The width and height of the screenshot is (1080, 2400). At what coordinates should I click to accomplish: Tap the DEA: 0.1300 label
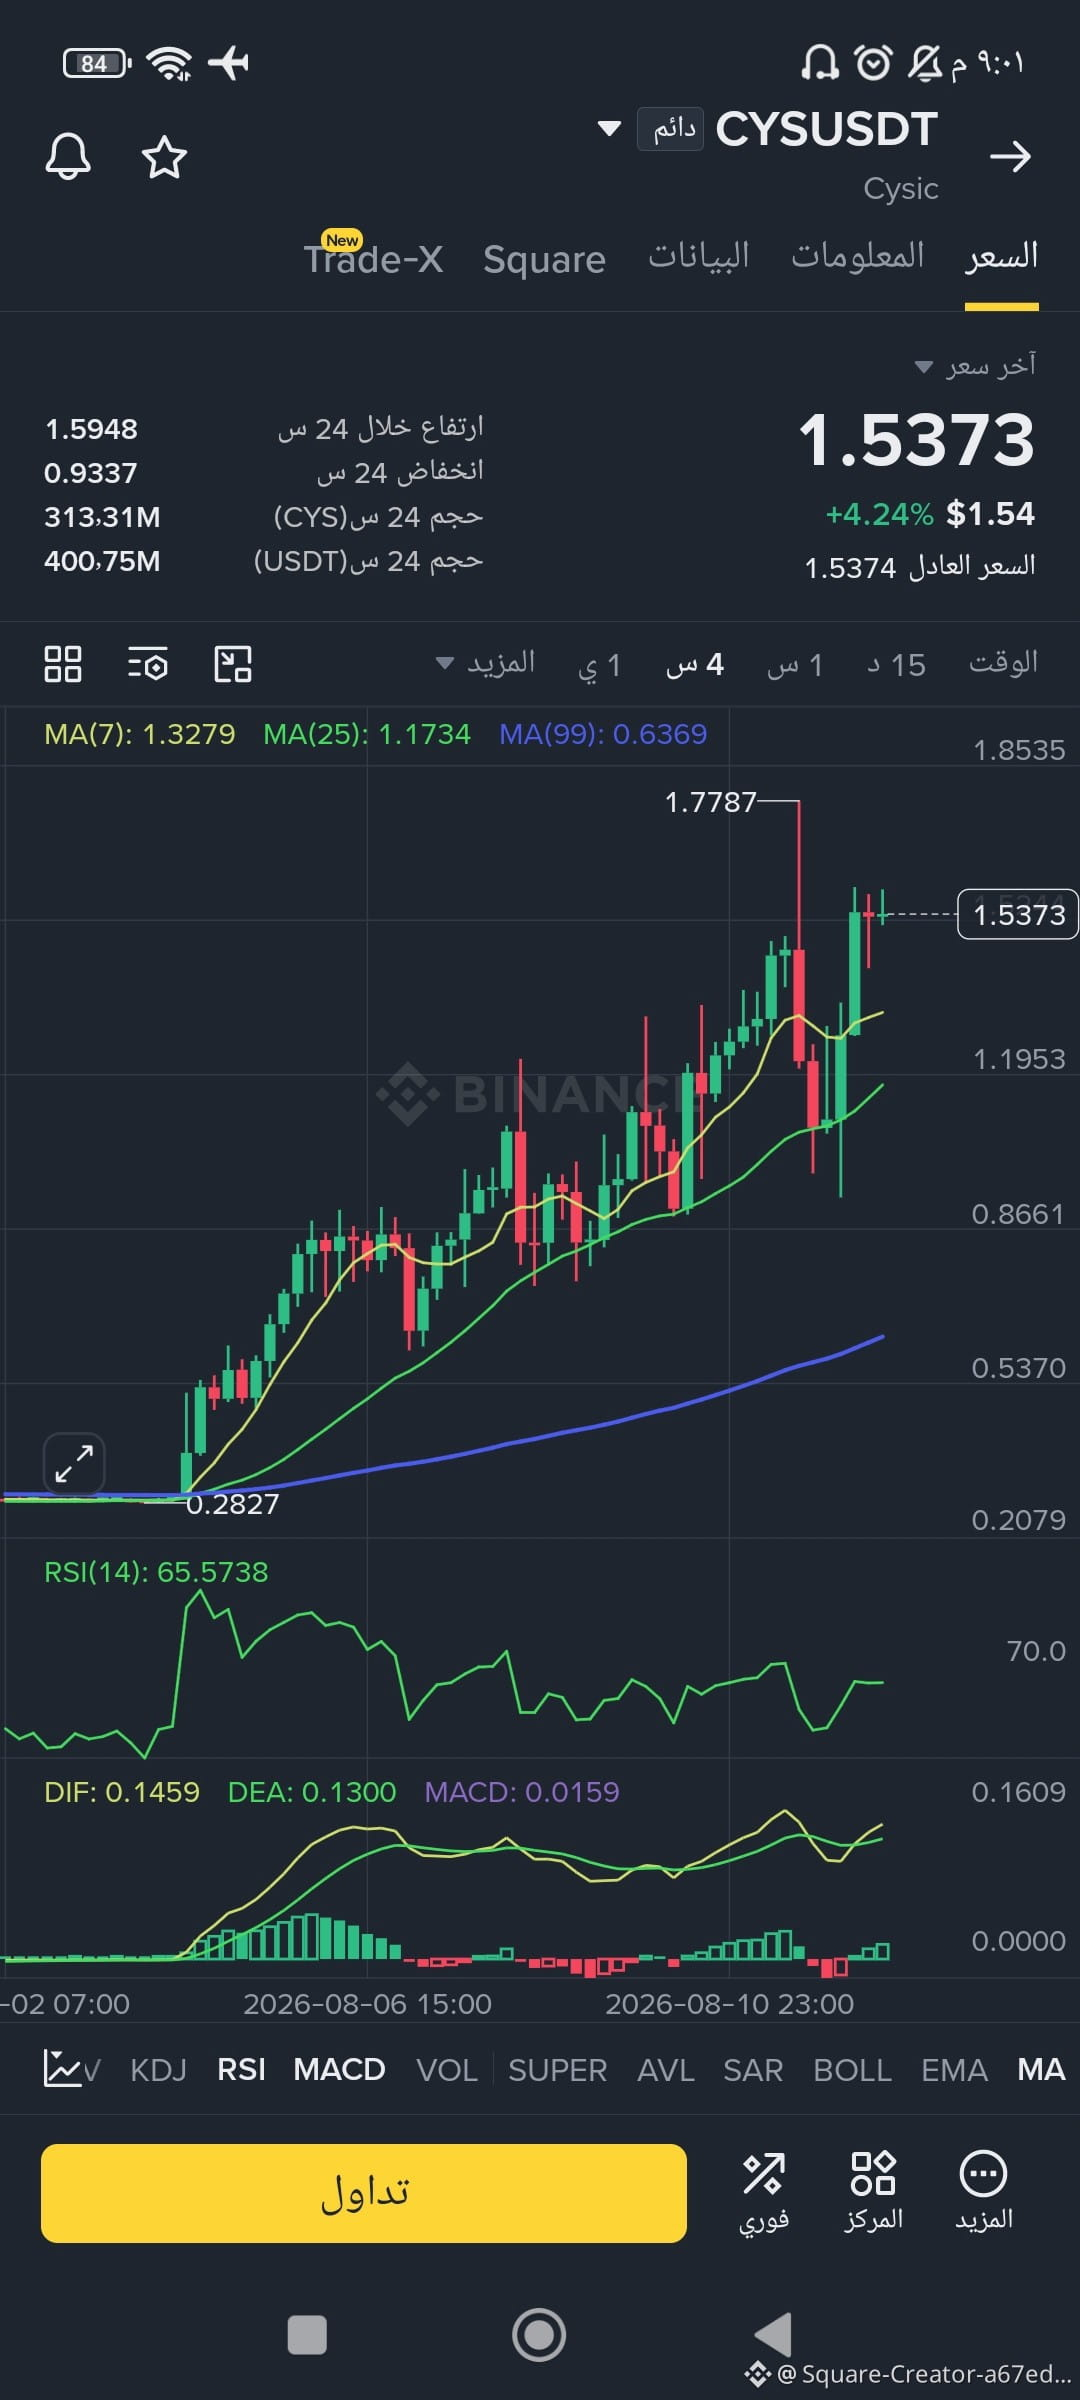(x=312, y=1792)
